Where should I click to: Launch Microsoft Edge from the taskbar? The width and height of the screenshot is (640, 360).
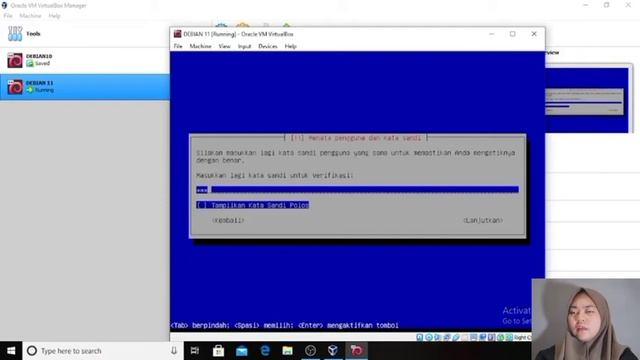[265, 351]
